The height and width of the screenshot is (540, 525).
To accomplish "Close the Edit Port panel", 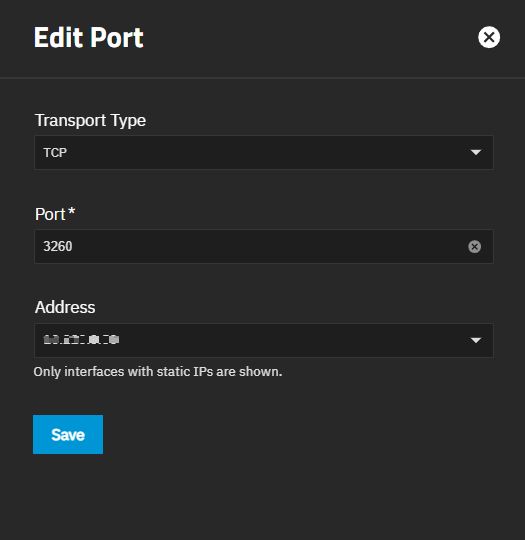I will (489, 37).
